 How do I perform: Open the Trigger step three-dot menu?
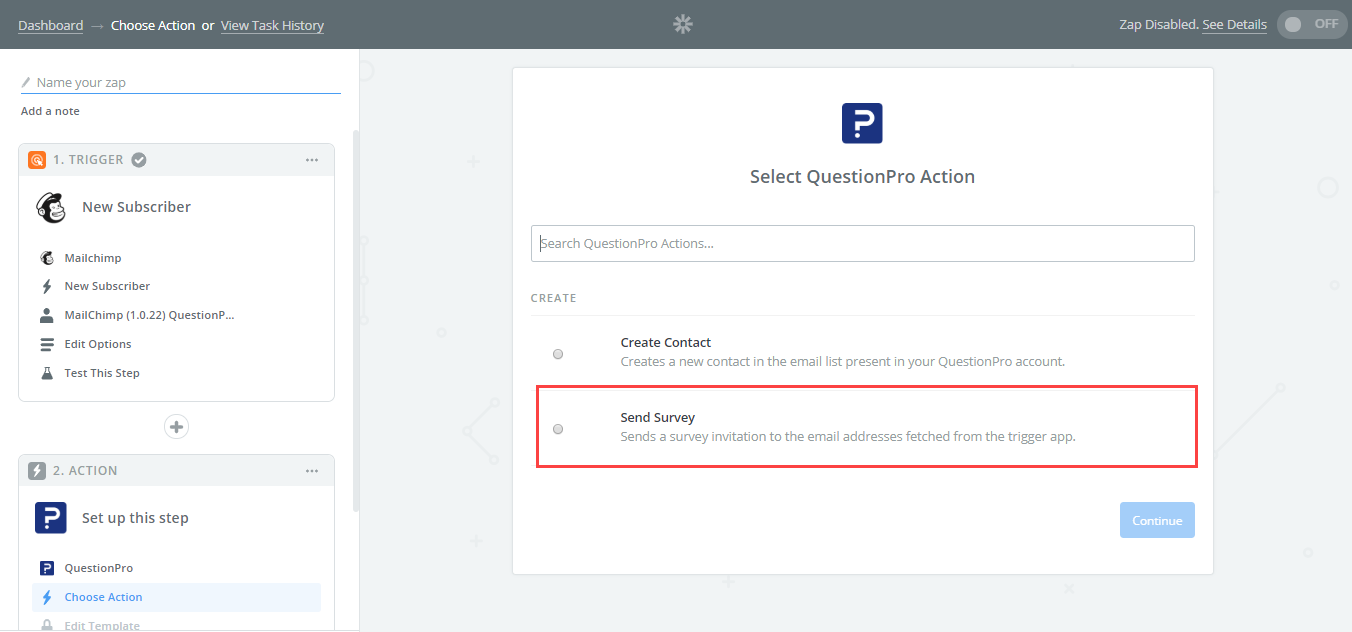coord(312,160)
